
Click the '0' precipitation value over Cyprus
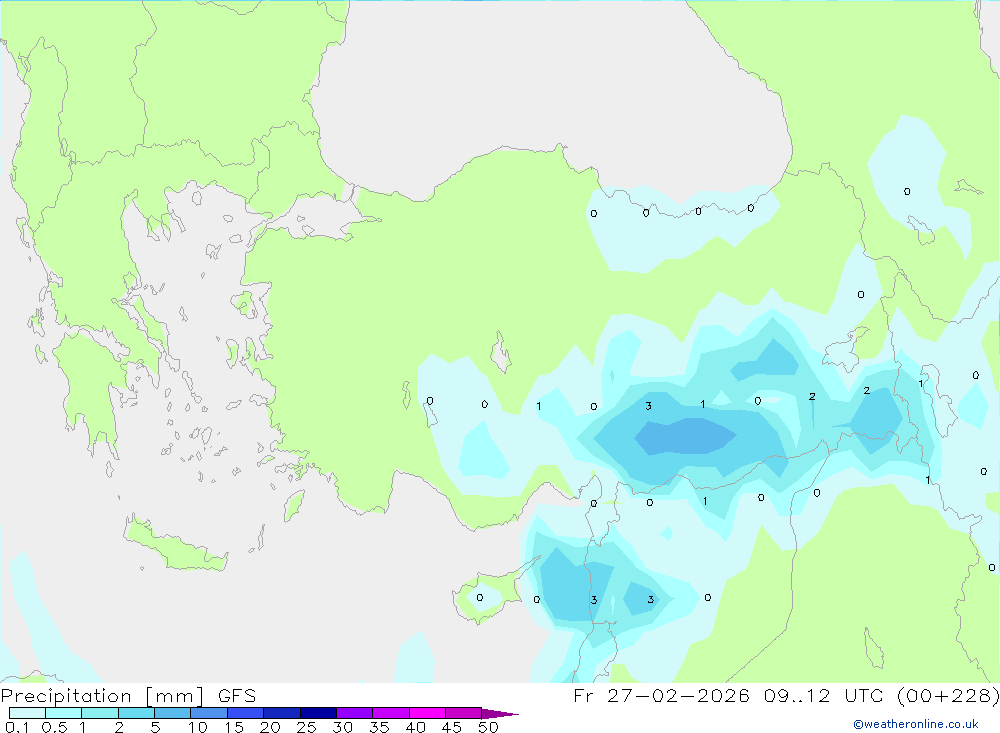[x=480, y=598]
